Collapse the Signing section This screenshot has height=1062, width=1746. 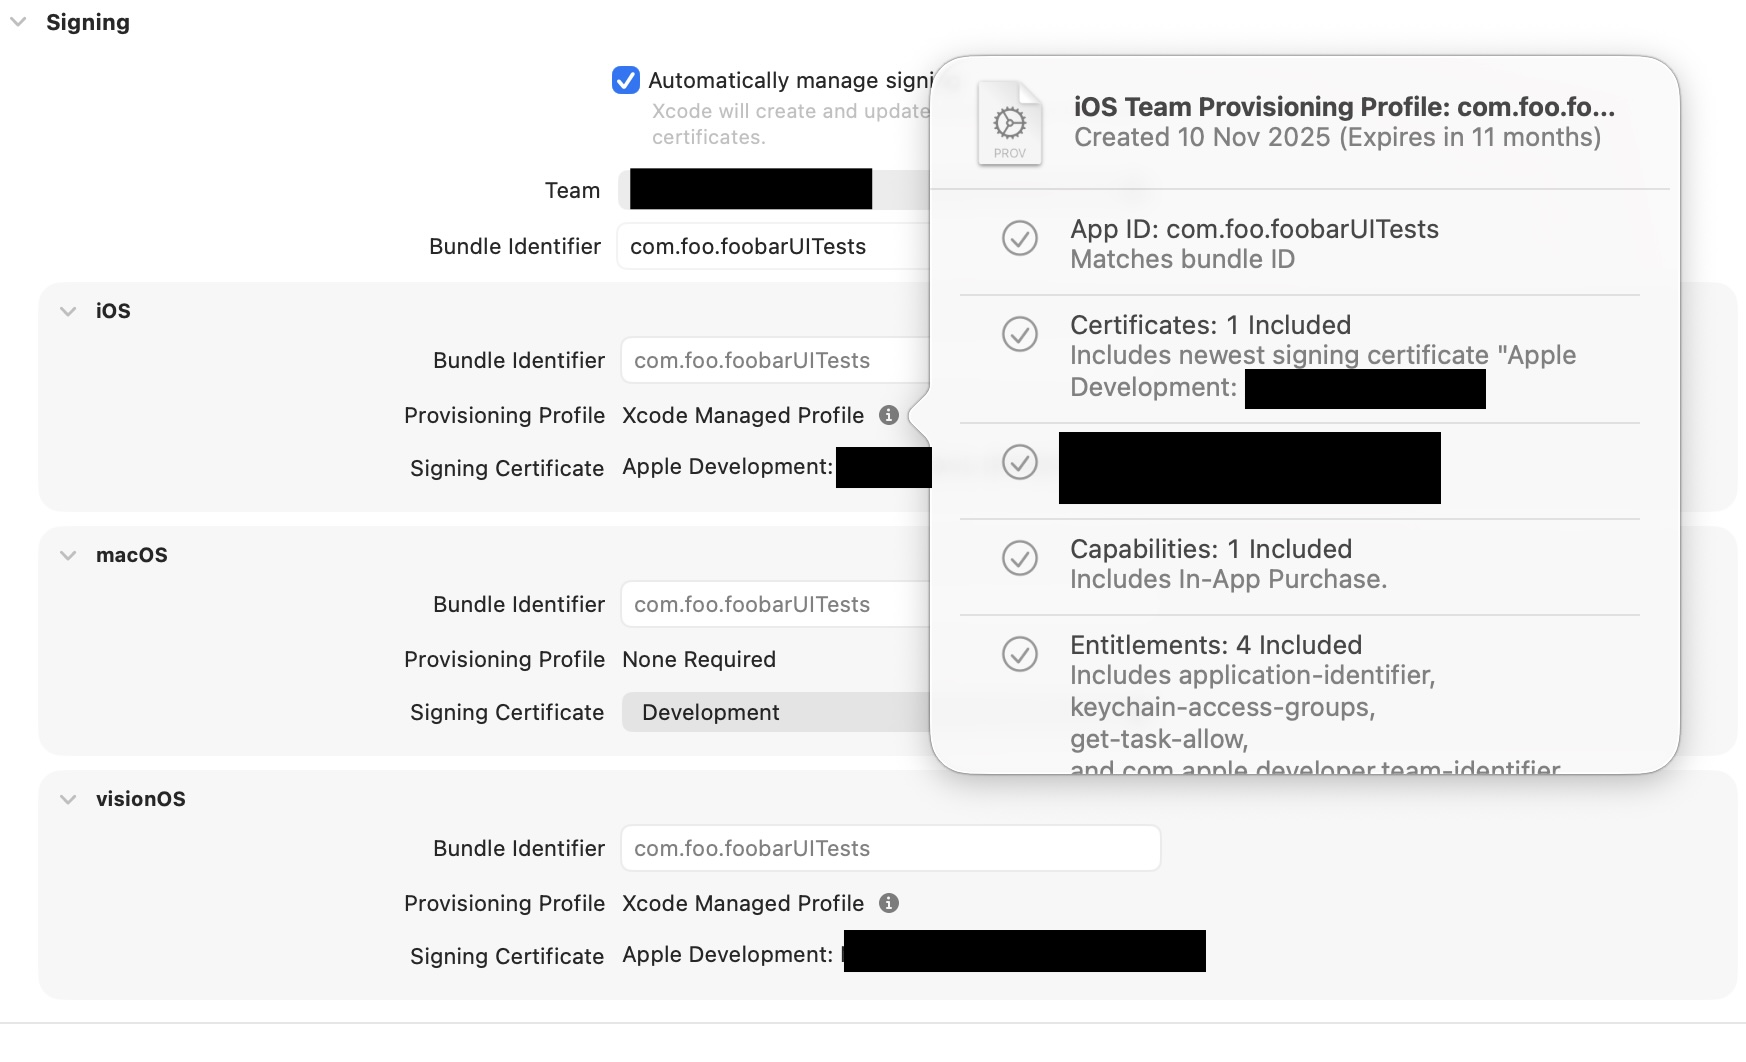click(18, 22)
